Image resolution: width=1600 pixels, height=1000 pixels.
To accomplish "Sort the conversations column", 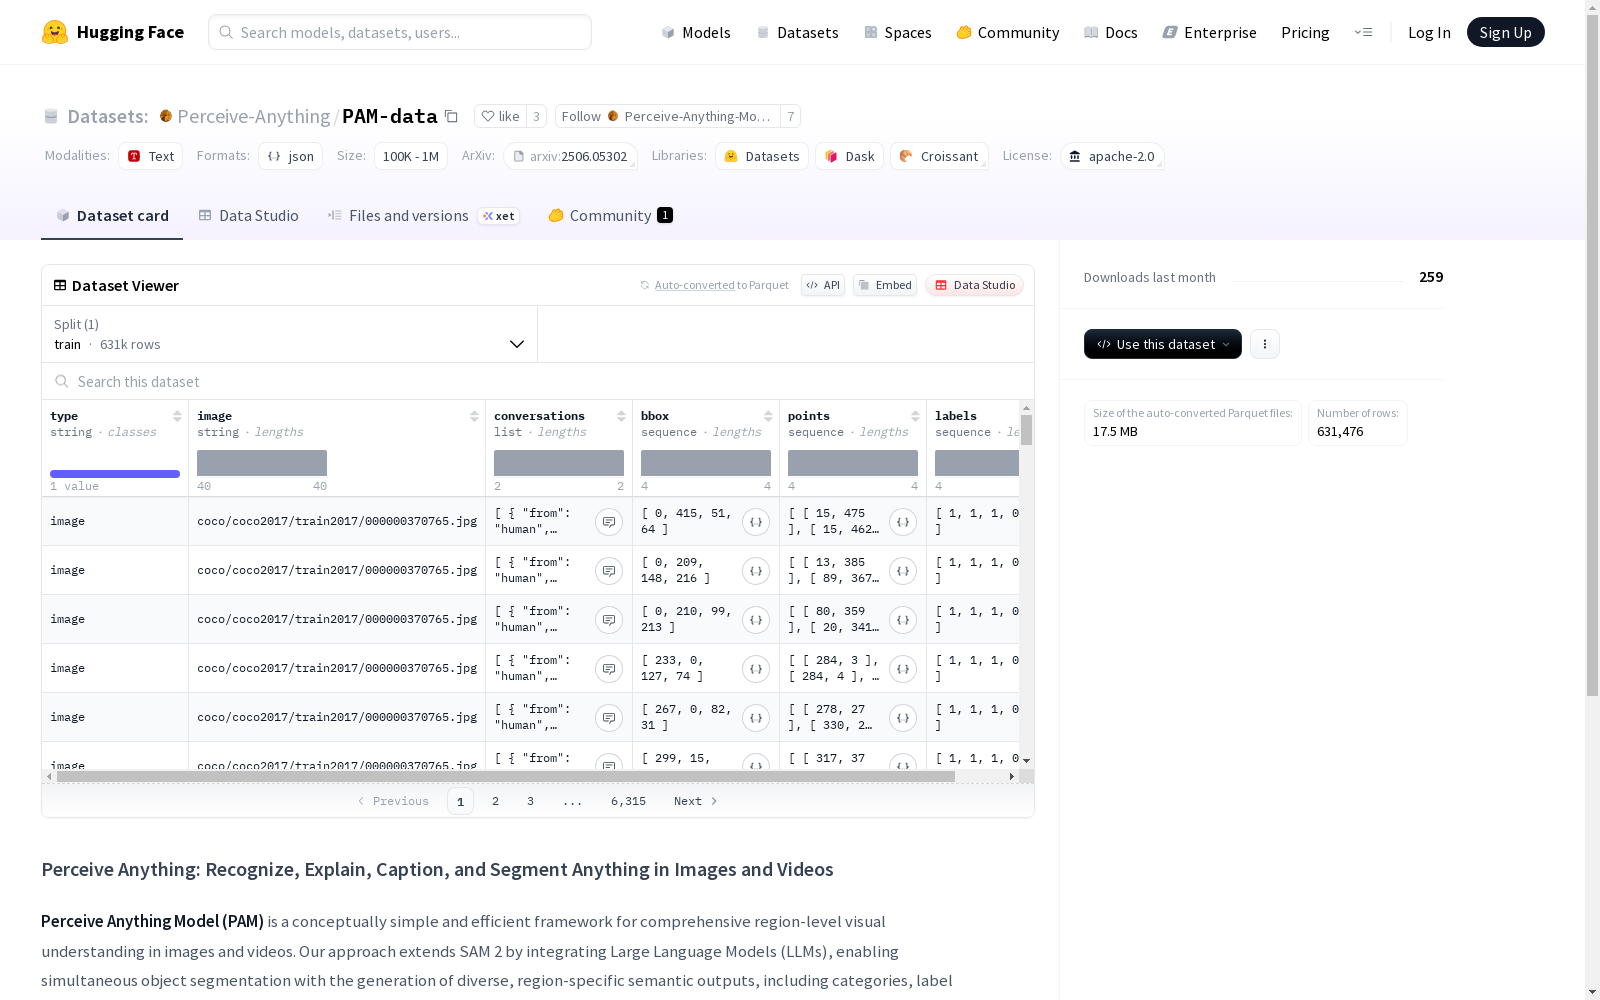I will [621, 416].
